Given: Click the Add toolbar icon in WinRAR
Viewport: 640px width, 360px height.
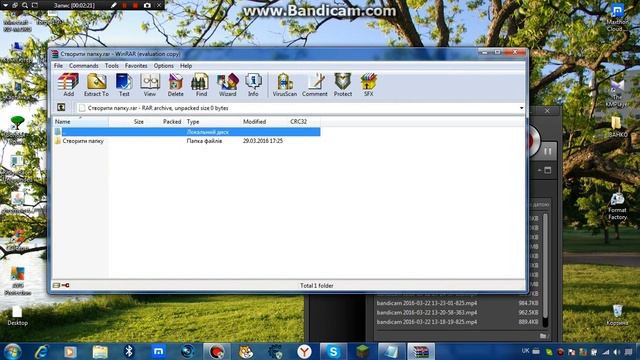Looking at the screenshot, I should [x=68, y=85].
